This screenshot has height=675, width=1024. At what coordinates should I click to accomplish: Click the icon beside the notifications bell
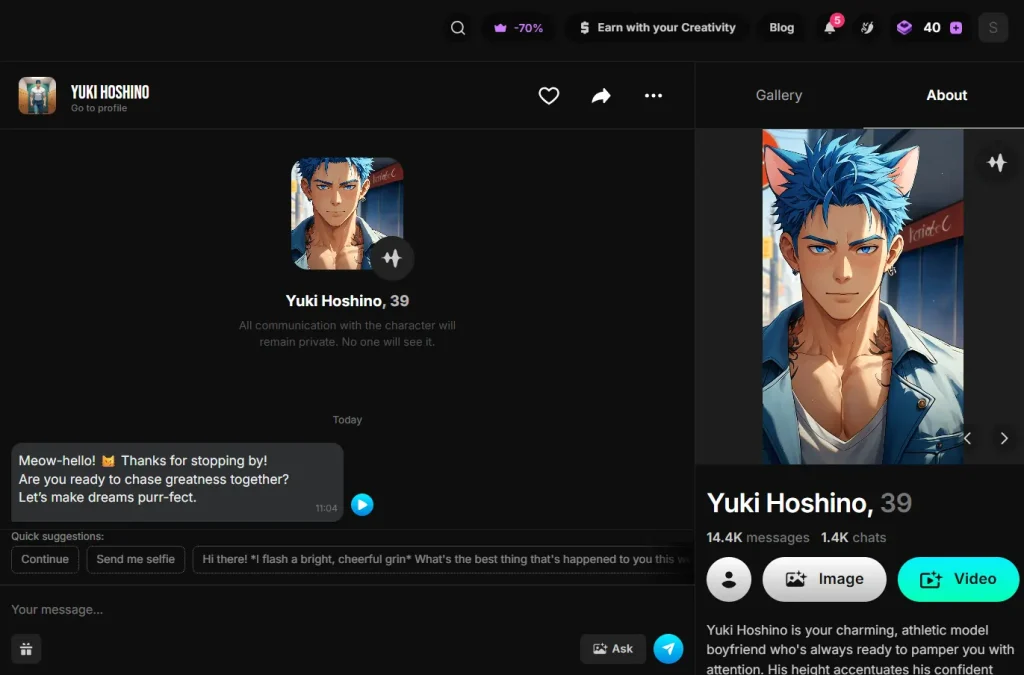point(867,28)
